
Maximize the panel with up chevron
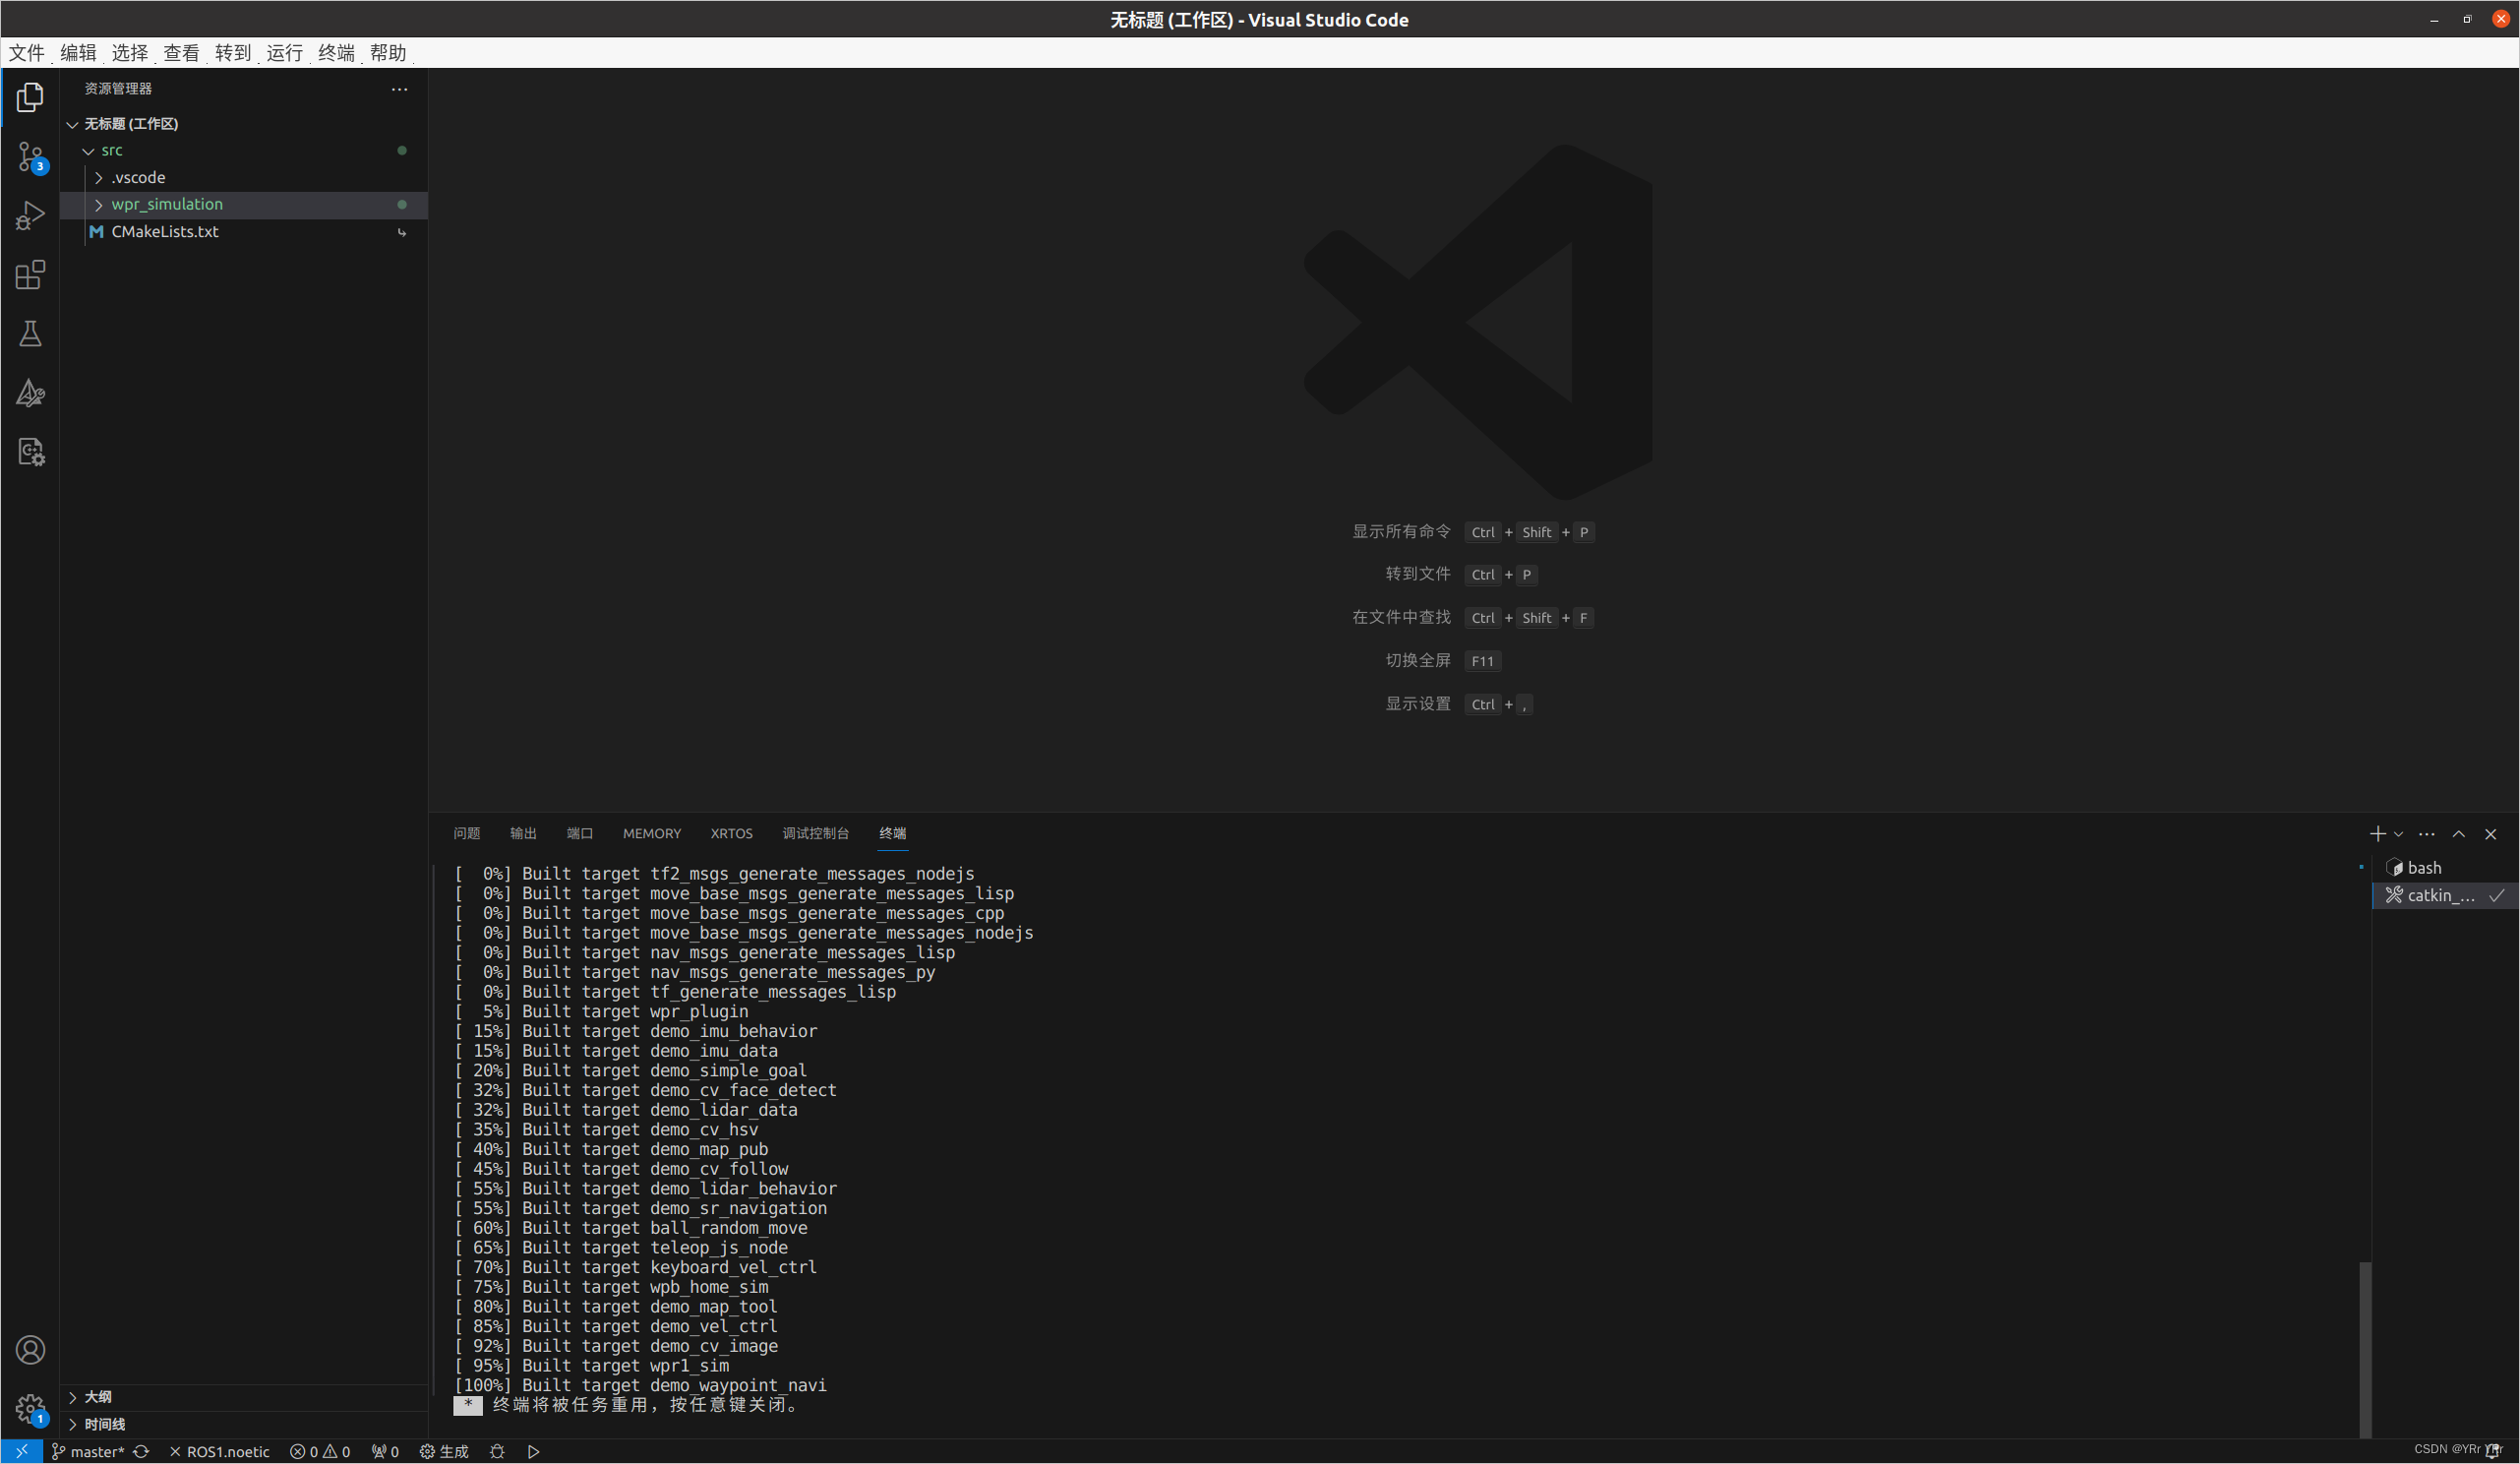click(2459, 834)
